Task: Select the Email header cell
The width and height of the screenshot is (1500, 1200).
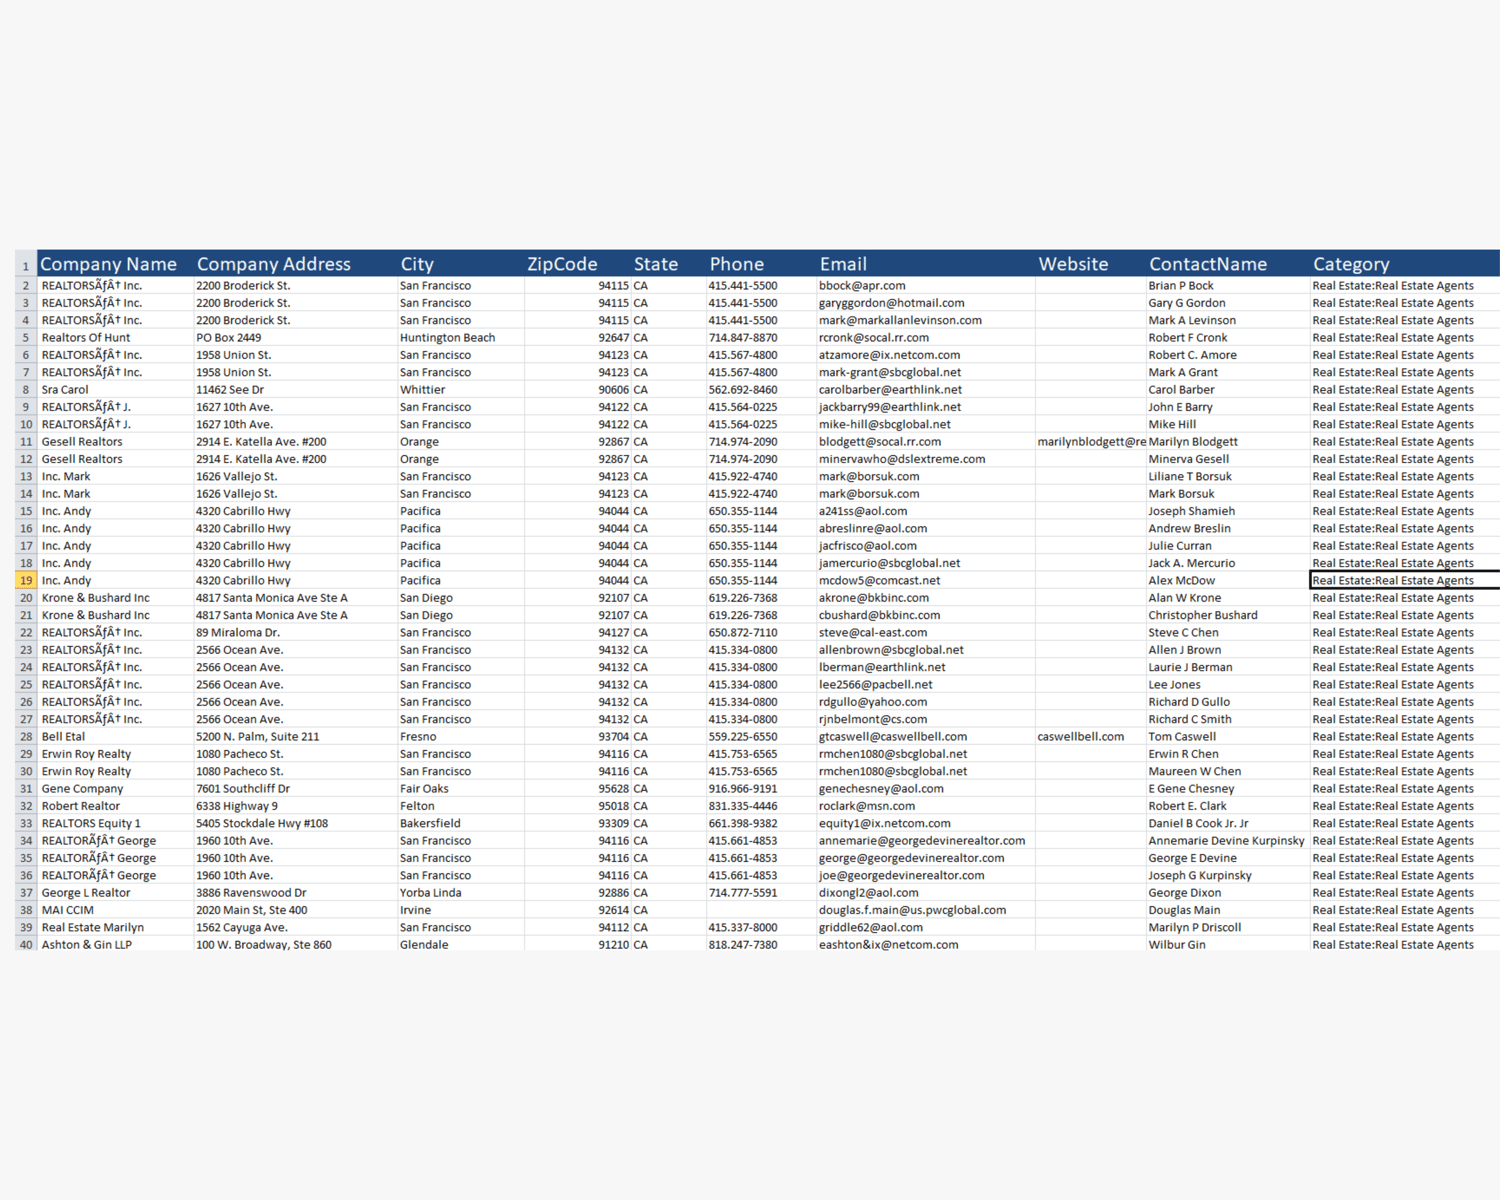Action: (x=926, y=264)
